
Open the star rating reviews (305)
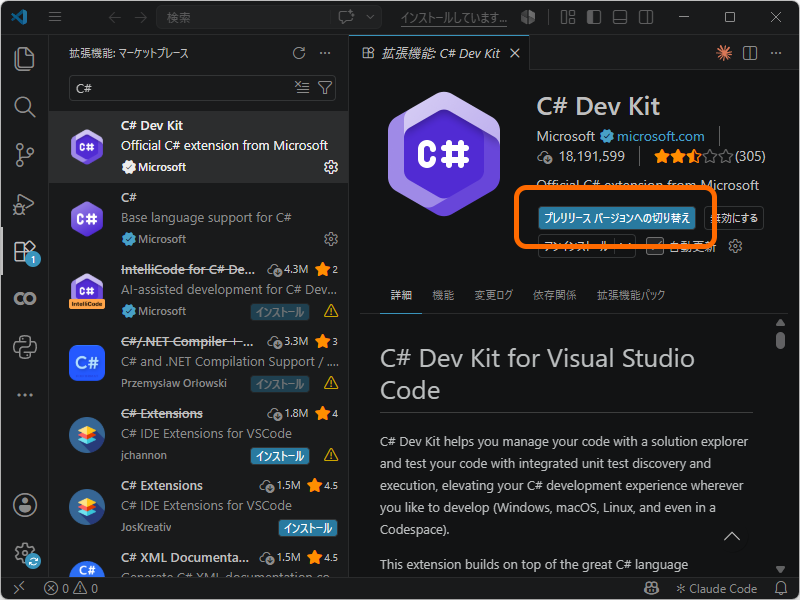(x=709, y=156)
